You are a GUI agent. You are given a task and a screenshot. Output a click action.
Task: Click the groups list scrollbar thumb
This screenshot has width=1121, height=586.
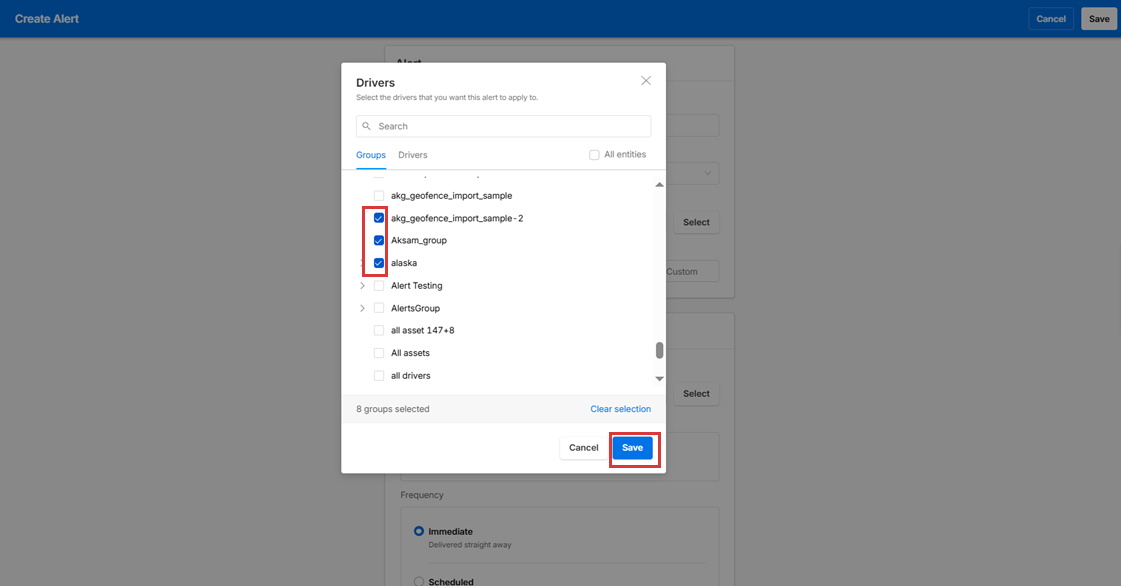pos(659,350)
